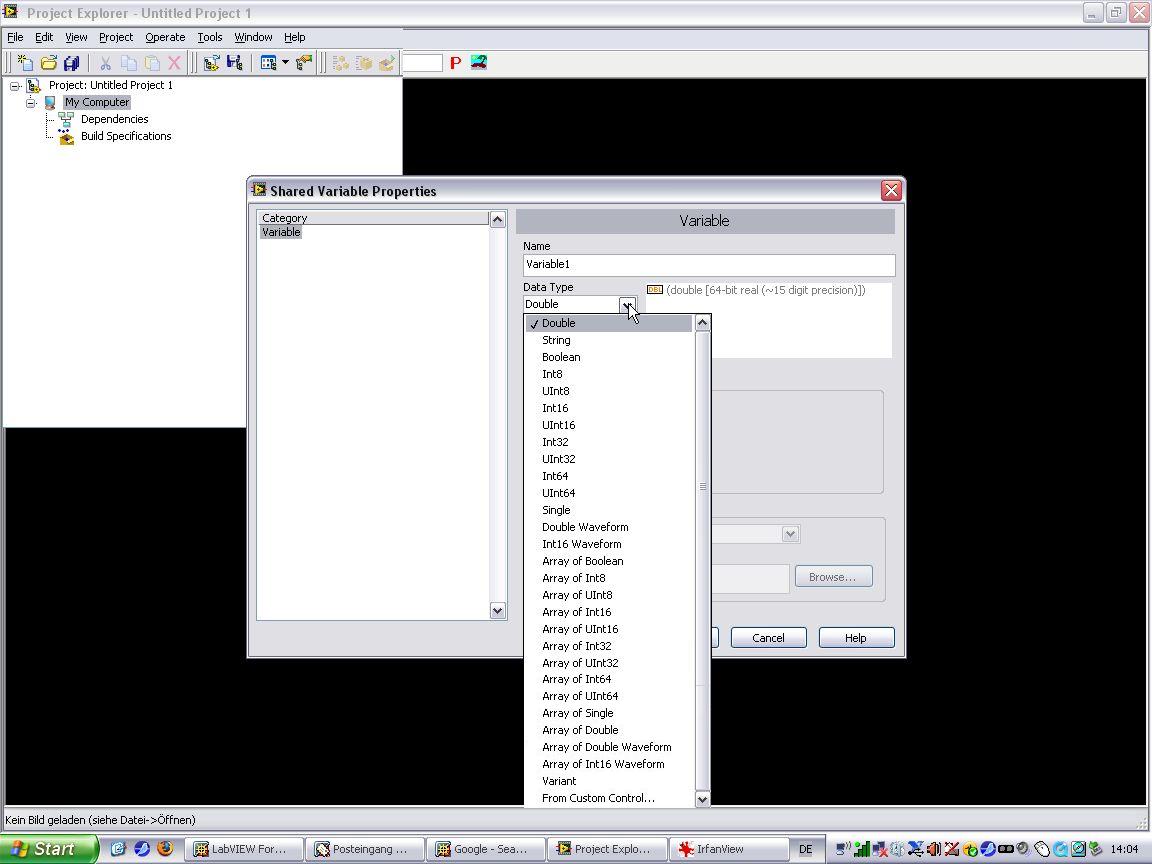Click the Open file toolbar icon
1152x864 pixels.
48,63
